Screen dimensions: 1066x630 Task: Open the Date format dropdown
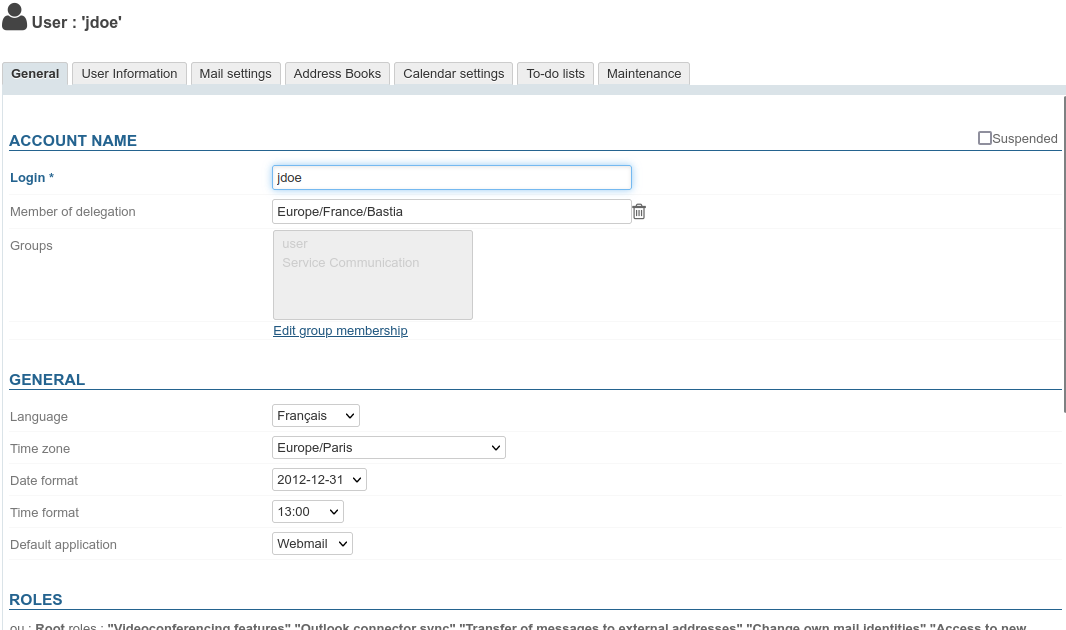pyautogui.click(x=319, y=479)
